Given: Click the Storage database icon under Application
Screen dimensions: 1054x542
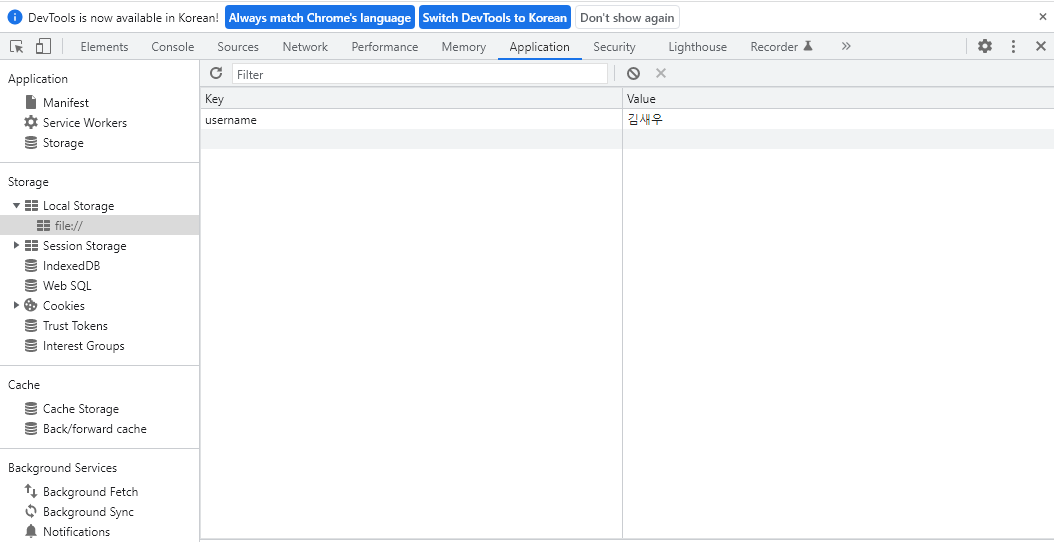Looking at the screenshot, I should point(31,143).
